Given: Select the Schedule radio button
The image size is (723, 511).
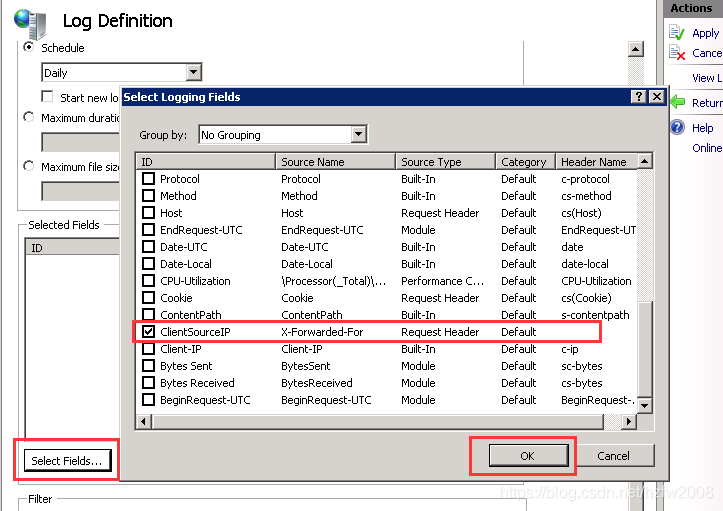Looking at the screenshot, I should (x=28, y=47).
